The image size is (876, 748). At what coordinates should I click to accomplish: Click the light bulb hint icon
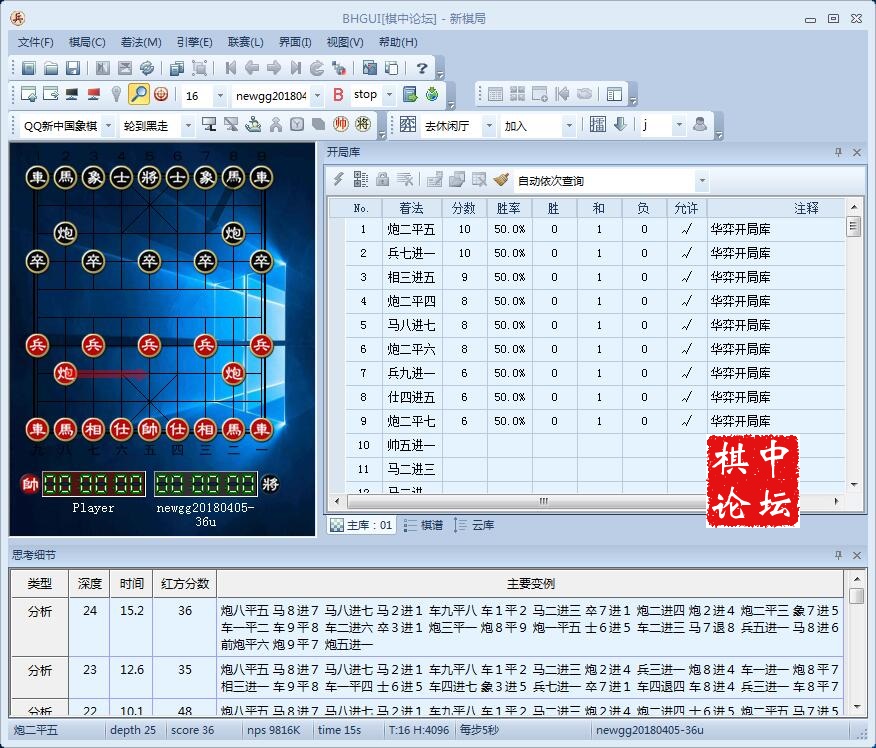[116, 94]
